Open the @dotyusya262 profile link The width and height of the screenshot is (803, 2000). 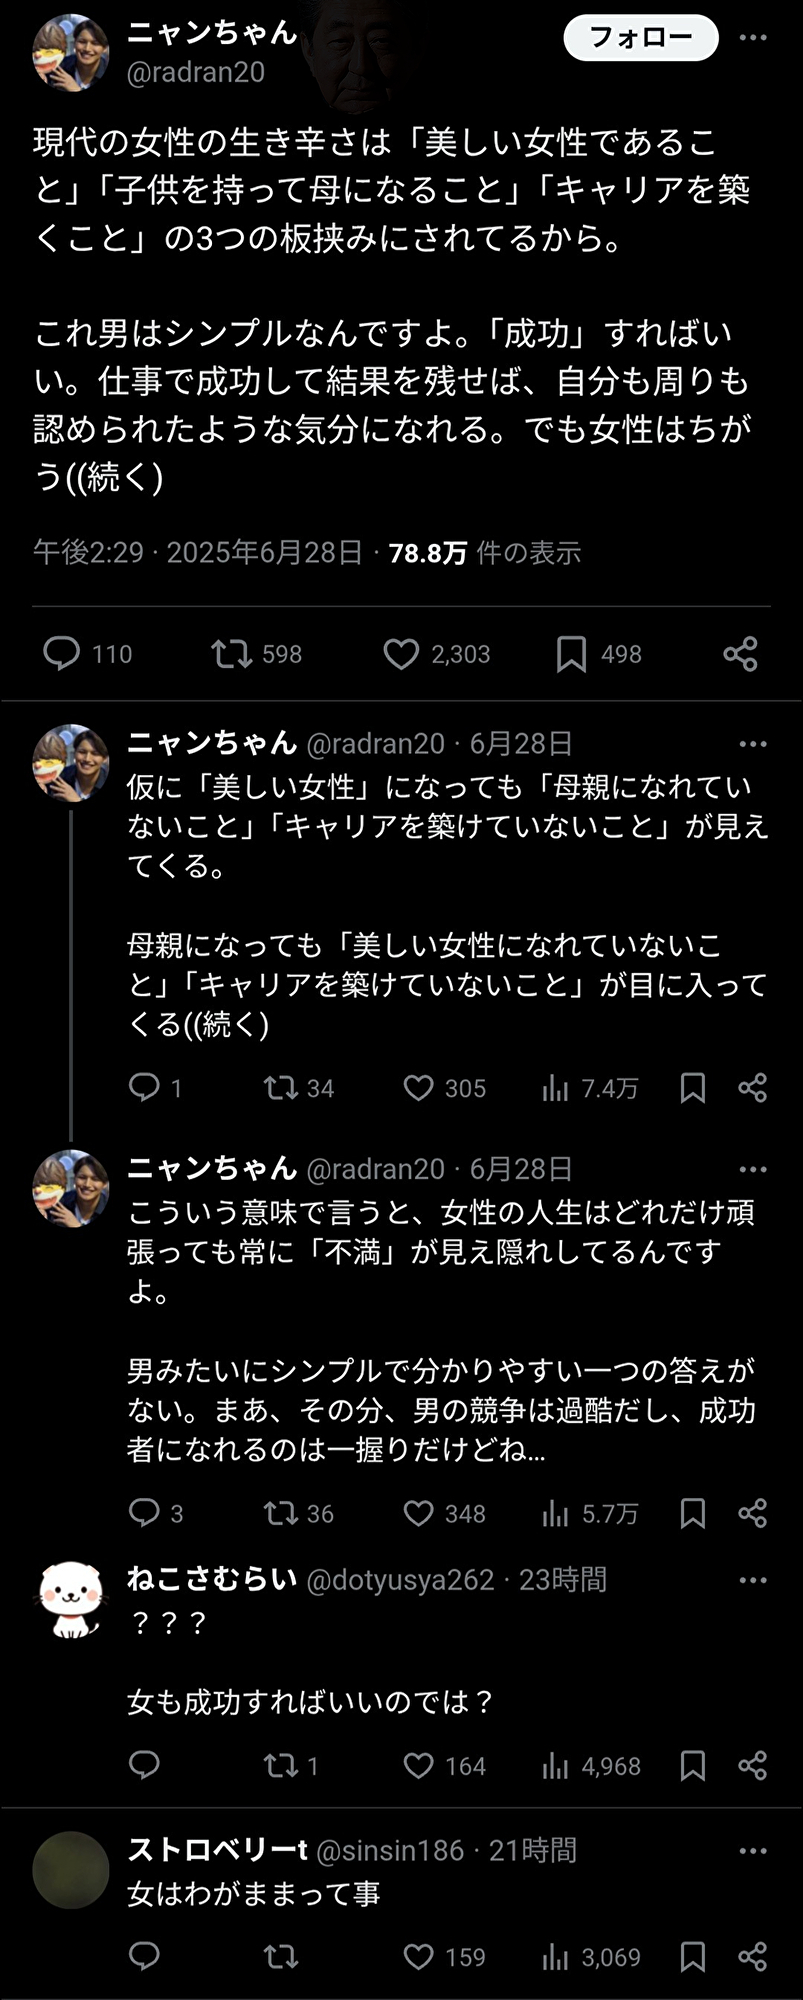point(399,1580)
